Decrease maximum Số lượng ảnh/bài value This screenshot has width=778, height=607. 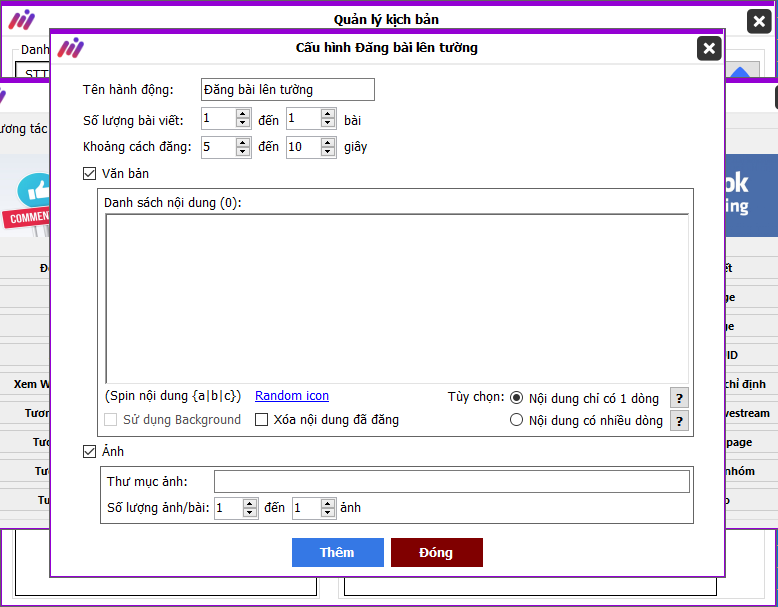[328, 513]
